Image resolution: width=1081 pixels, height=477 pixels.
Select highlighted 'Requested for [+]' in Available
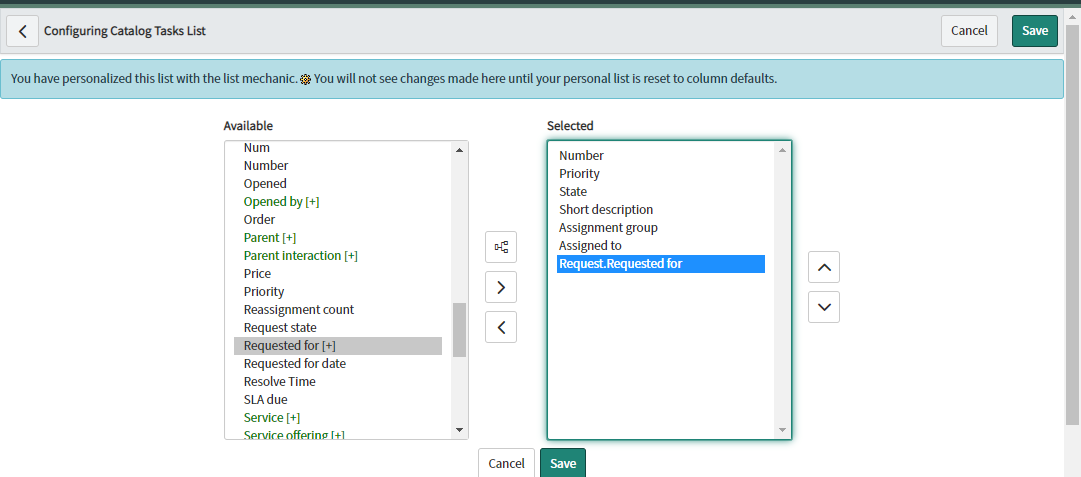[338, 345]
